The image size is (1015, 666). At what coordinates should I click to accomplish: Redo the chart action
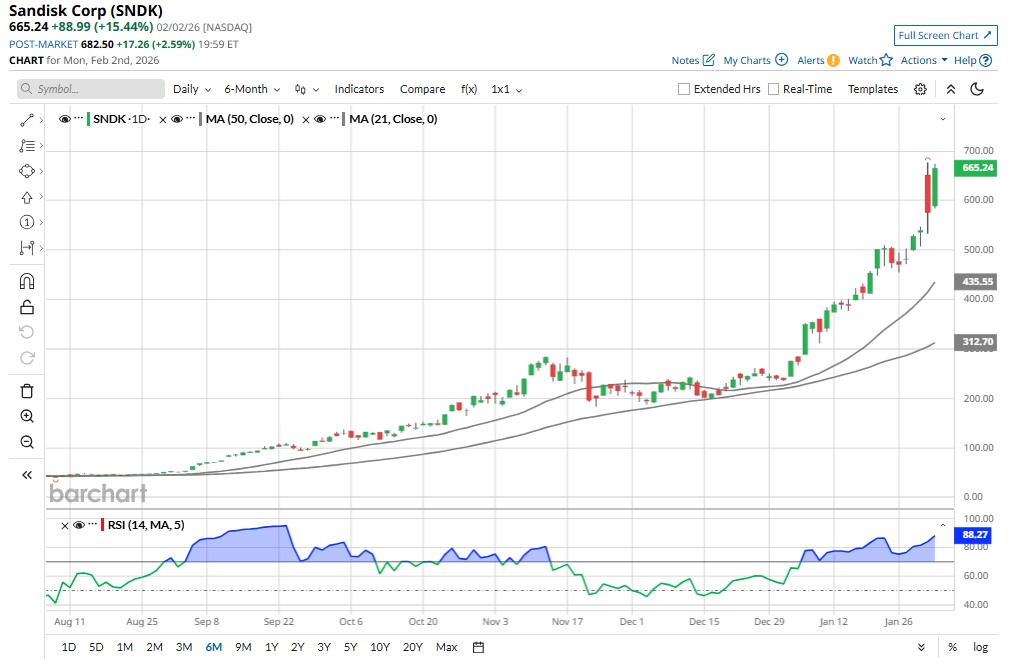click(x=27, y=358)
